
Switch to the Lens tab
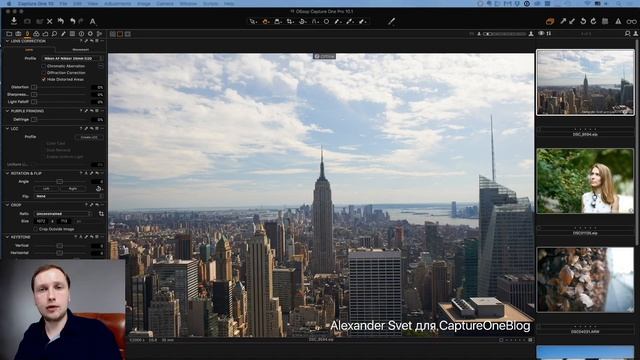29,50
